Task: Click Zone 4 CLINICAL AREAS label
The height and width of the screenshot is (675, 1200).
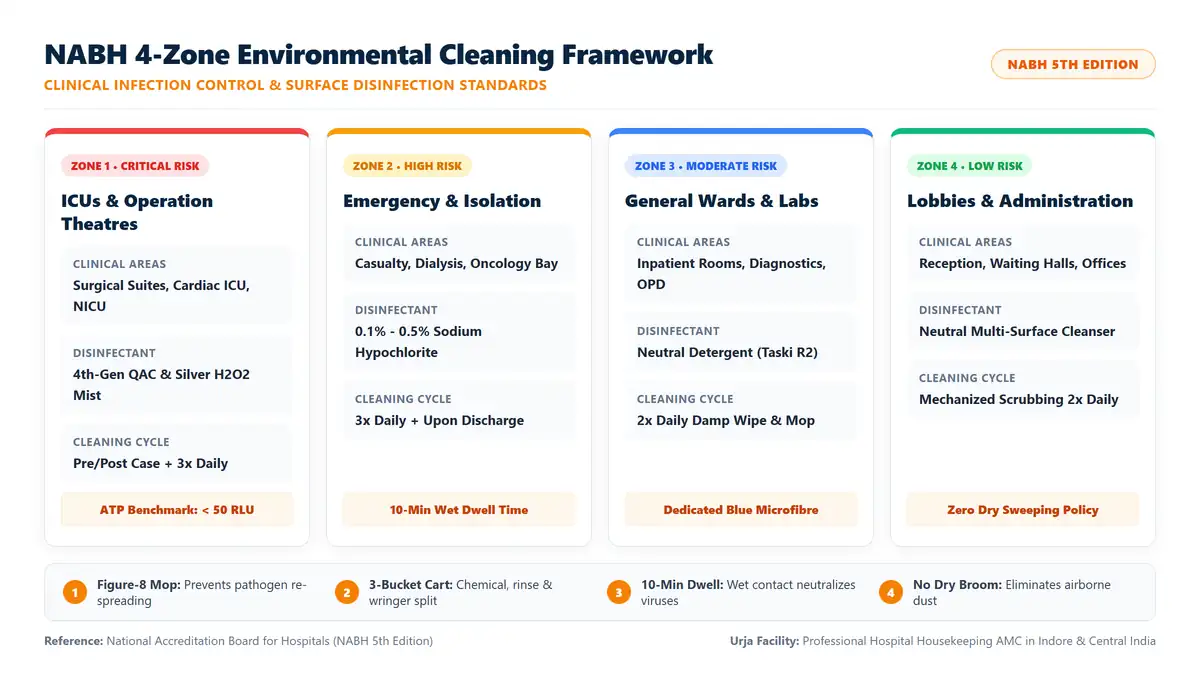Action: point(965,242)
